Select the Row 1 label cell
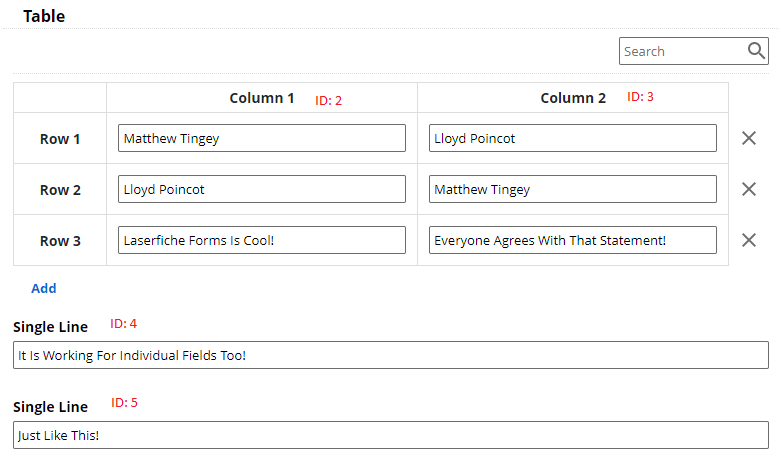Image resolution: width=781 pixels, height=468 pixels. click(x=60, y=138)
